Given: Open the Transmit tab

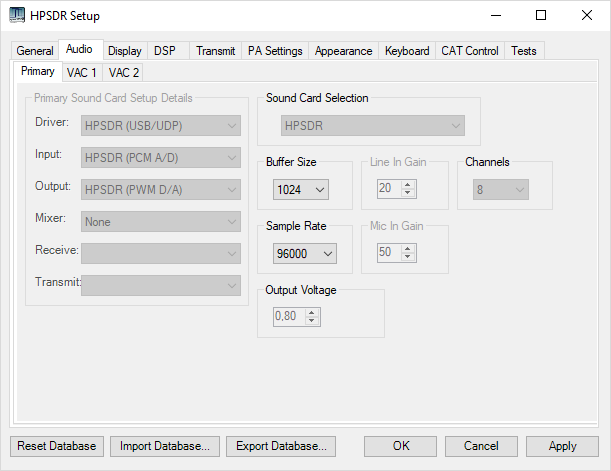Looking at the screenshot, I should click(x=215, y=51).
